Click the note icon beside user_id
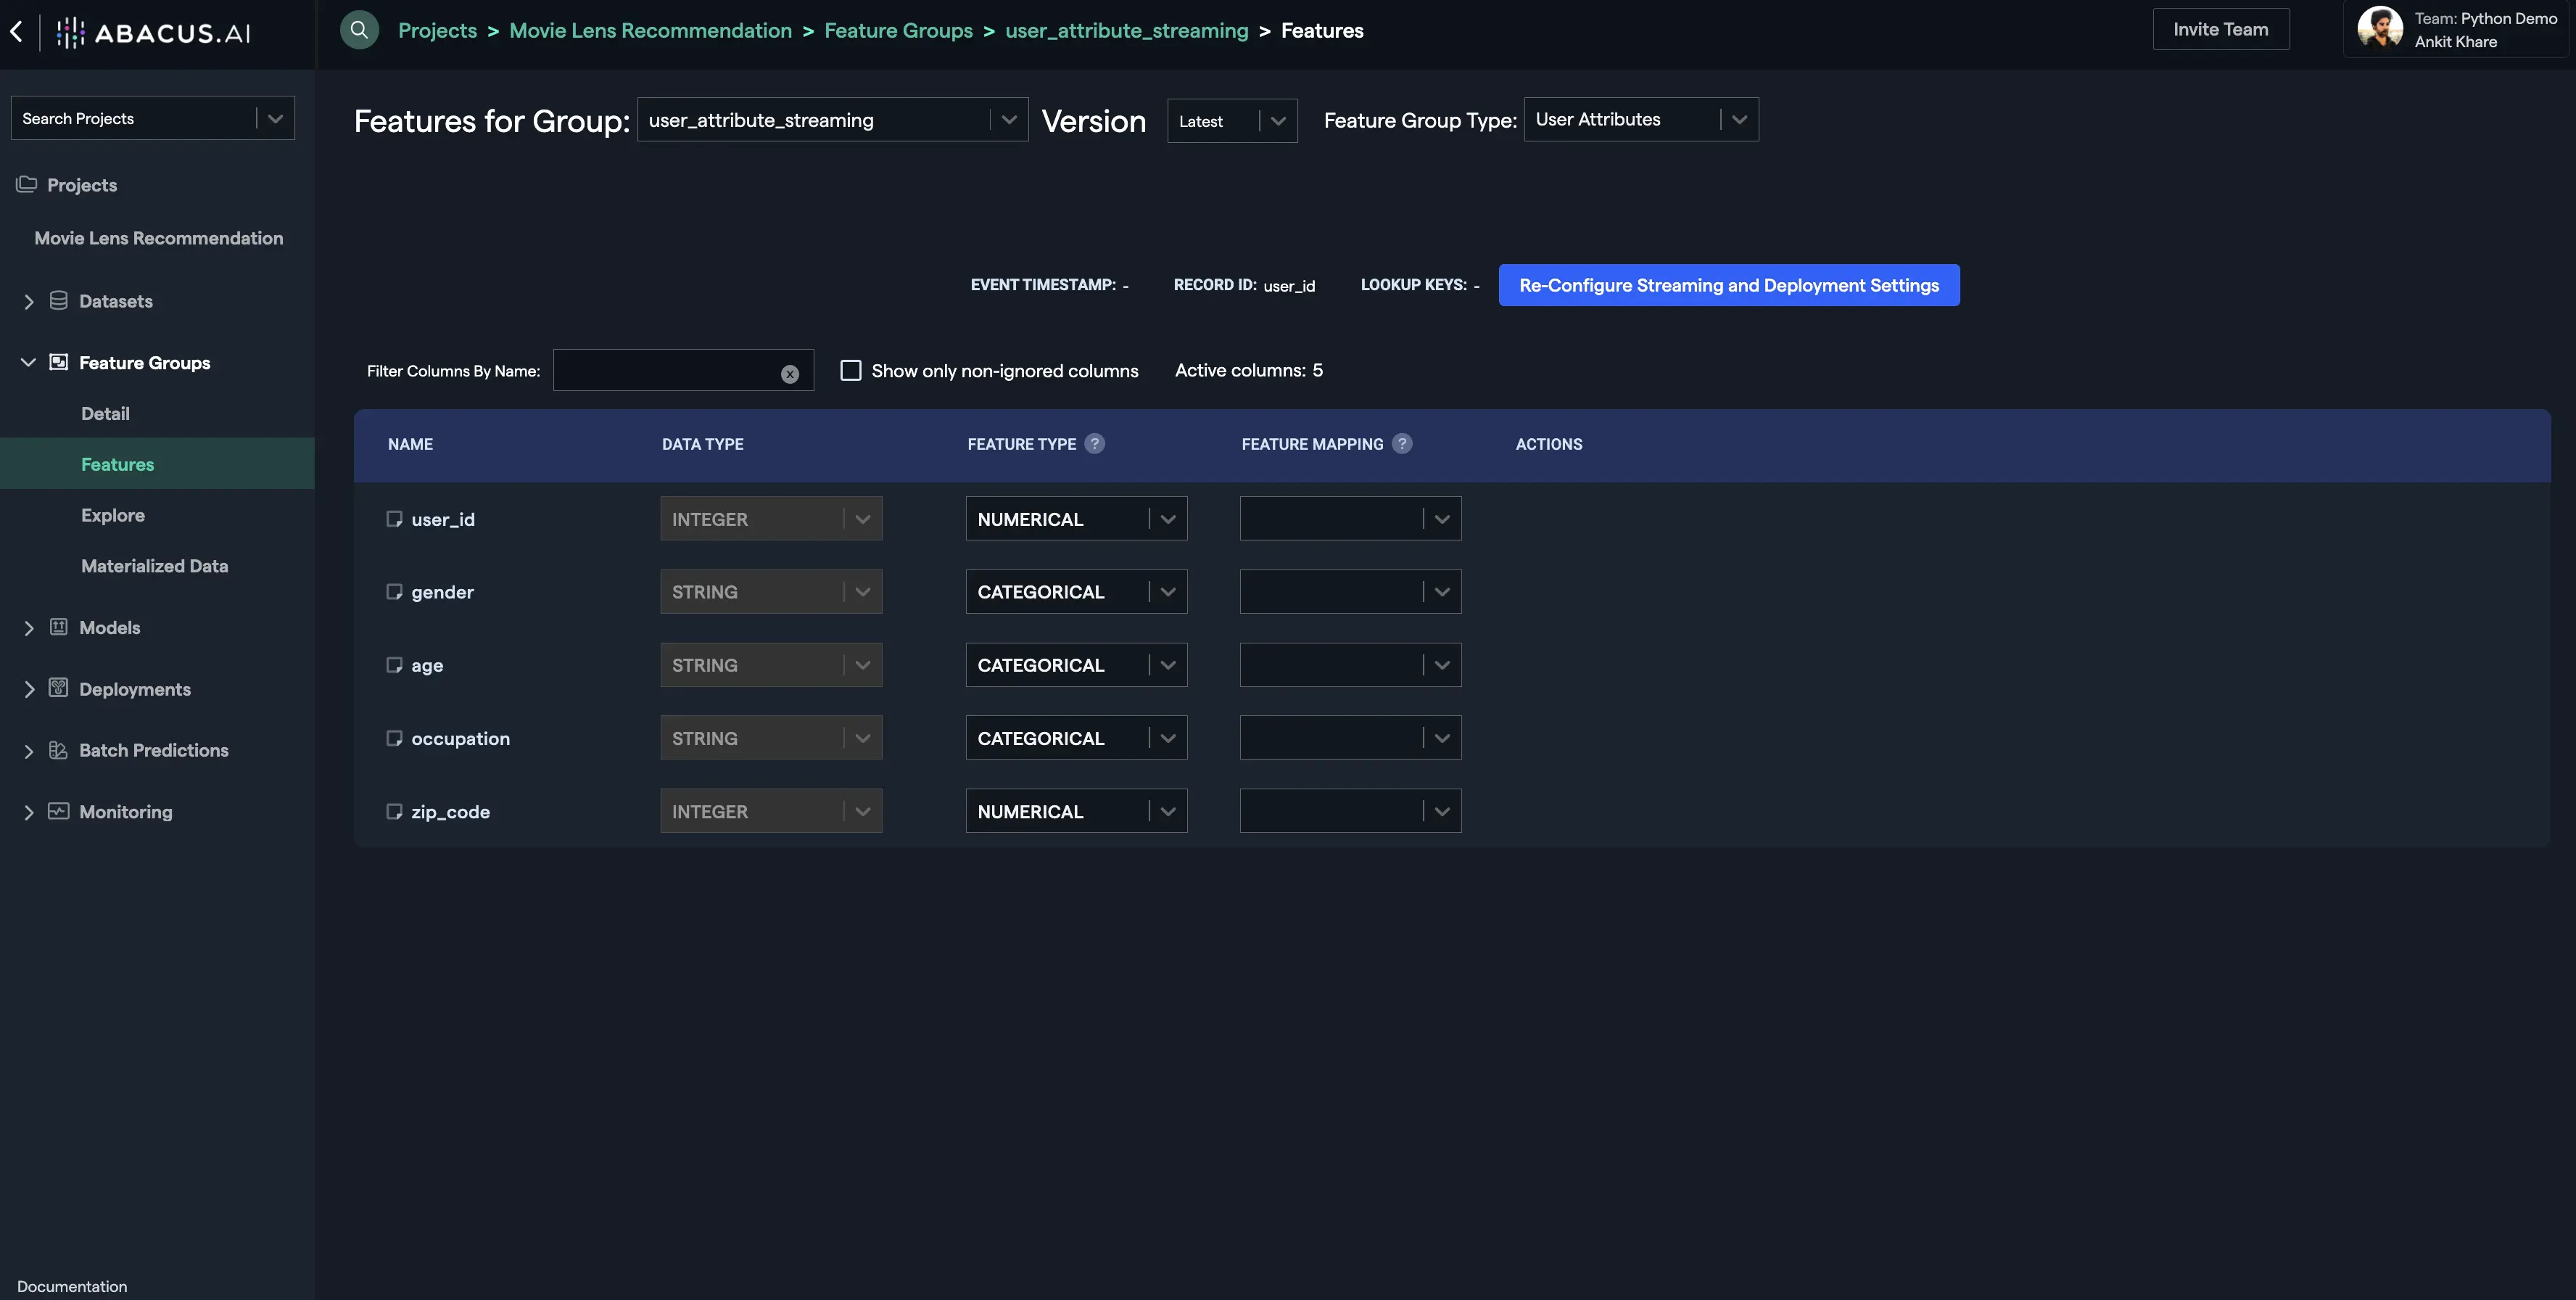Screen dimensions: 2576x1300 click(x=394, y=519)
